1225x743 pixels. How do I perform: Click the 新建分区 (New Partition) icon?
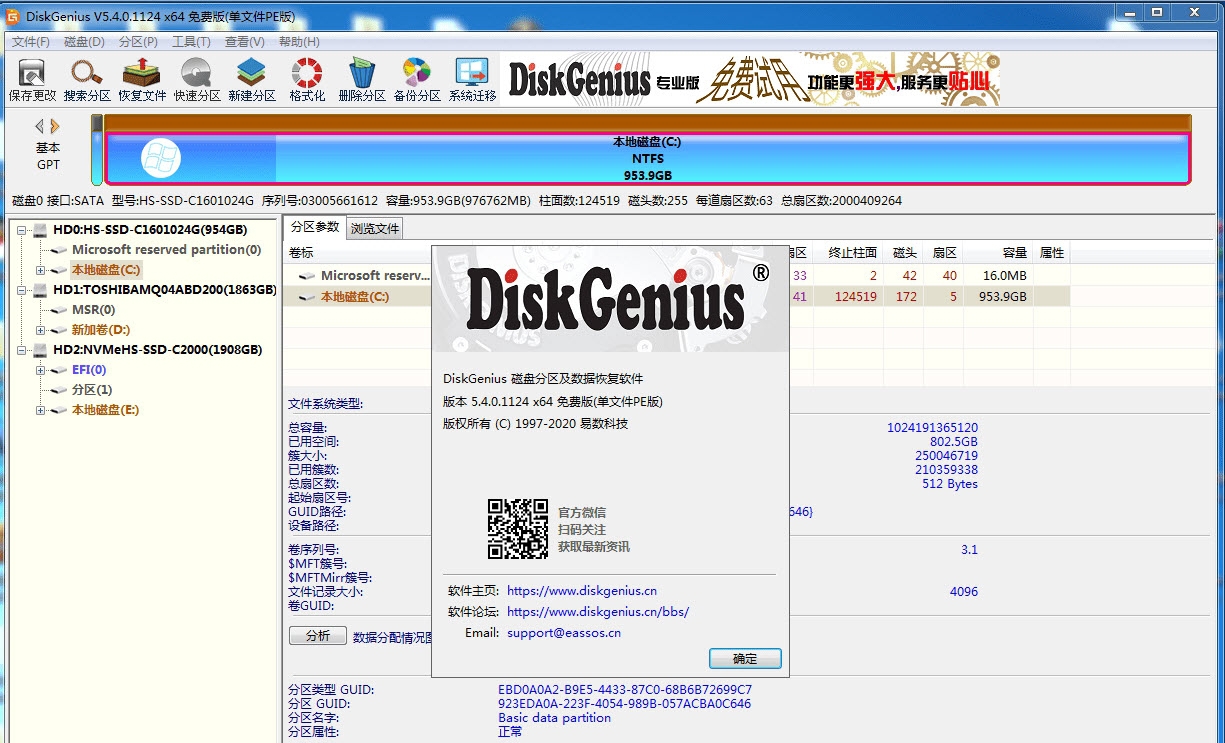click(x=251, y=78)
